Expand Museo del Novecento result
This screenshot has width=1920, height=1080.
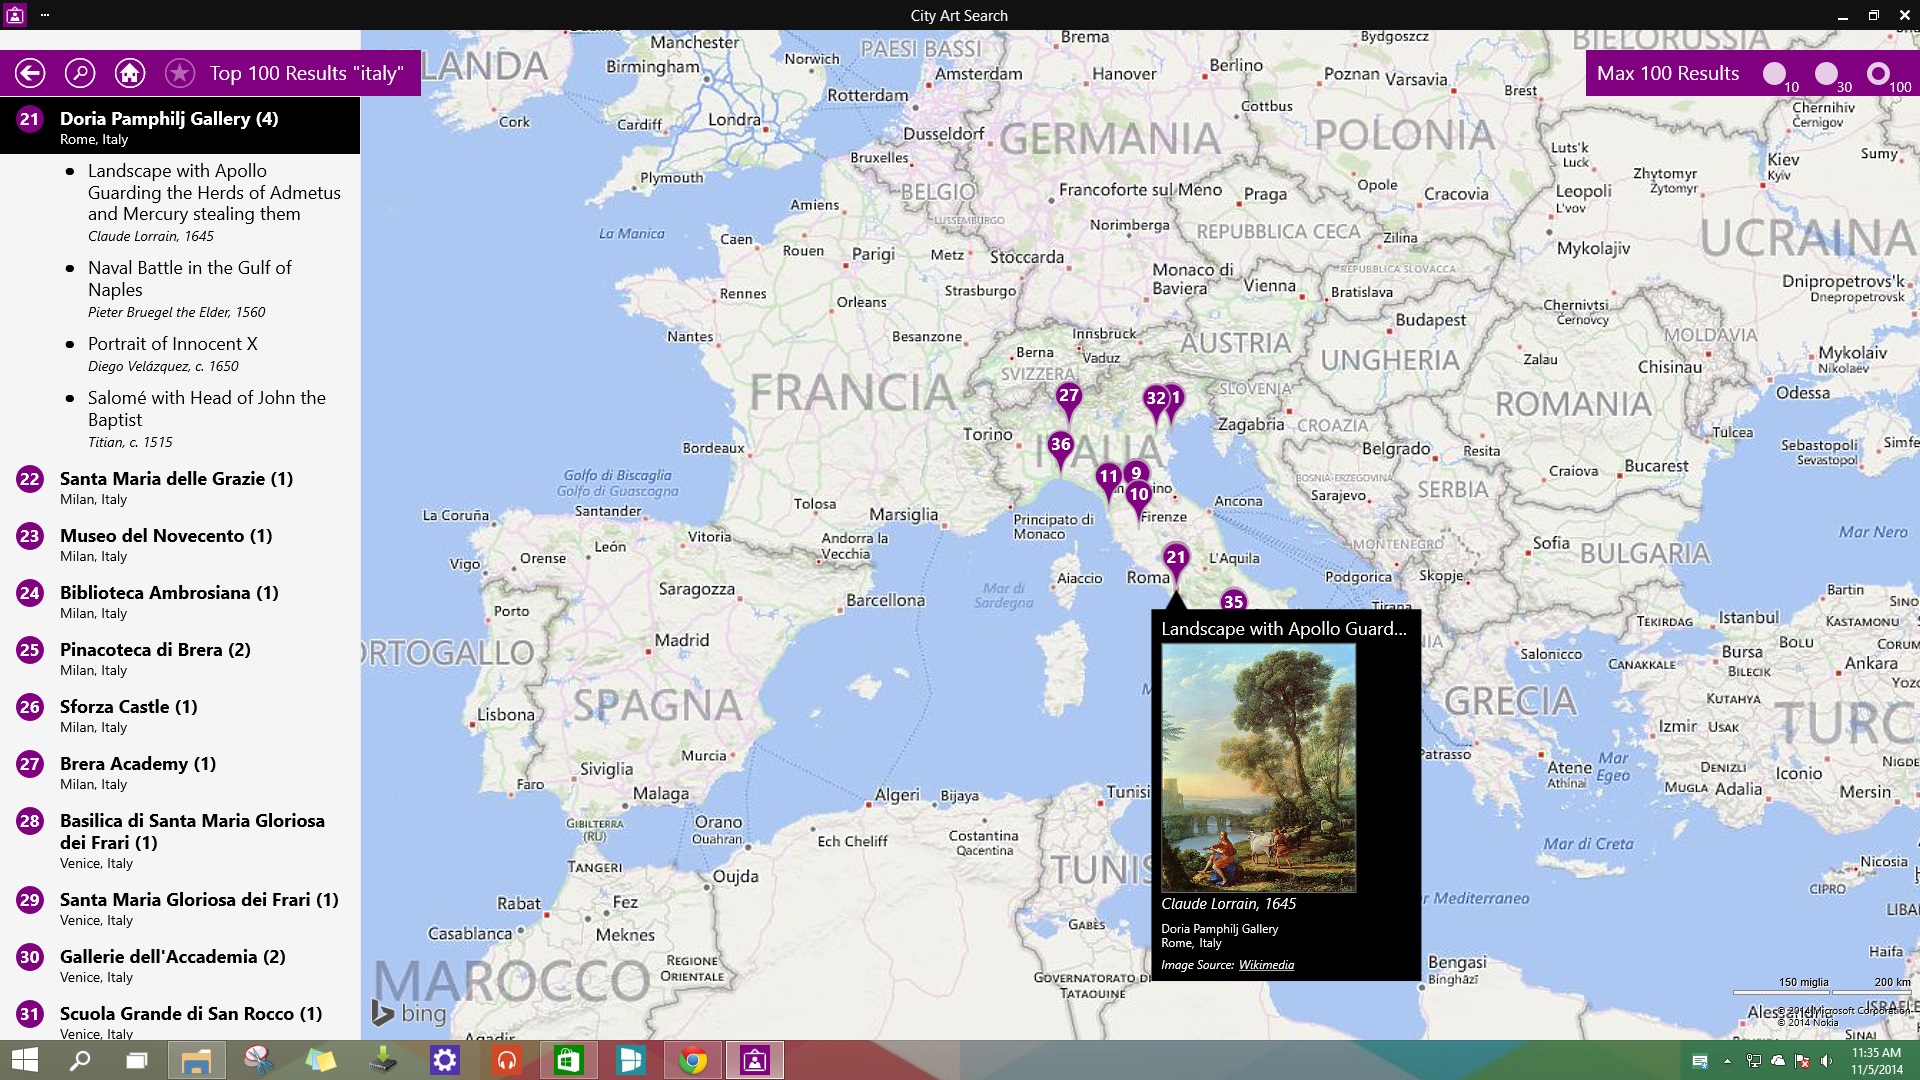pyautogui.click(x=180, y=544)
